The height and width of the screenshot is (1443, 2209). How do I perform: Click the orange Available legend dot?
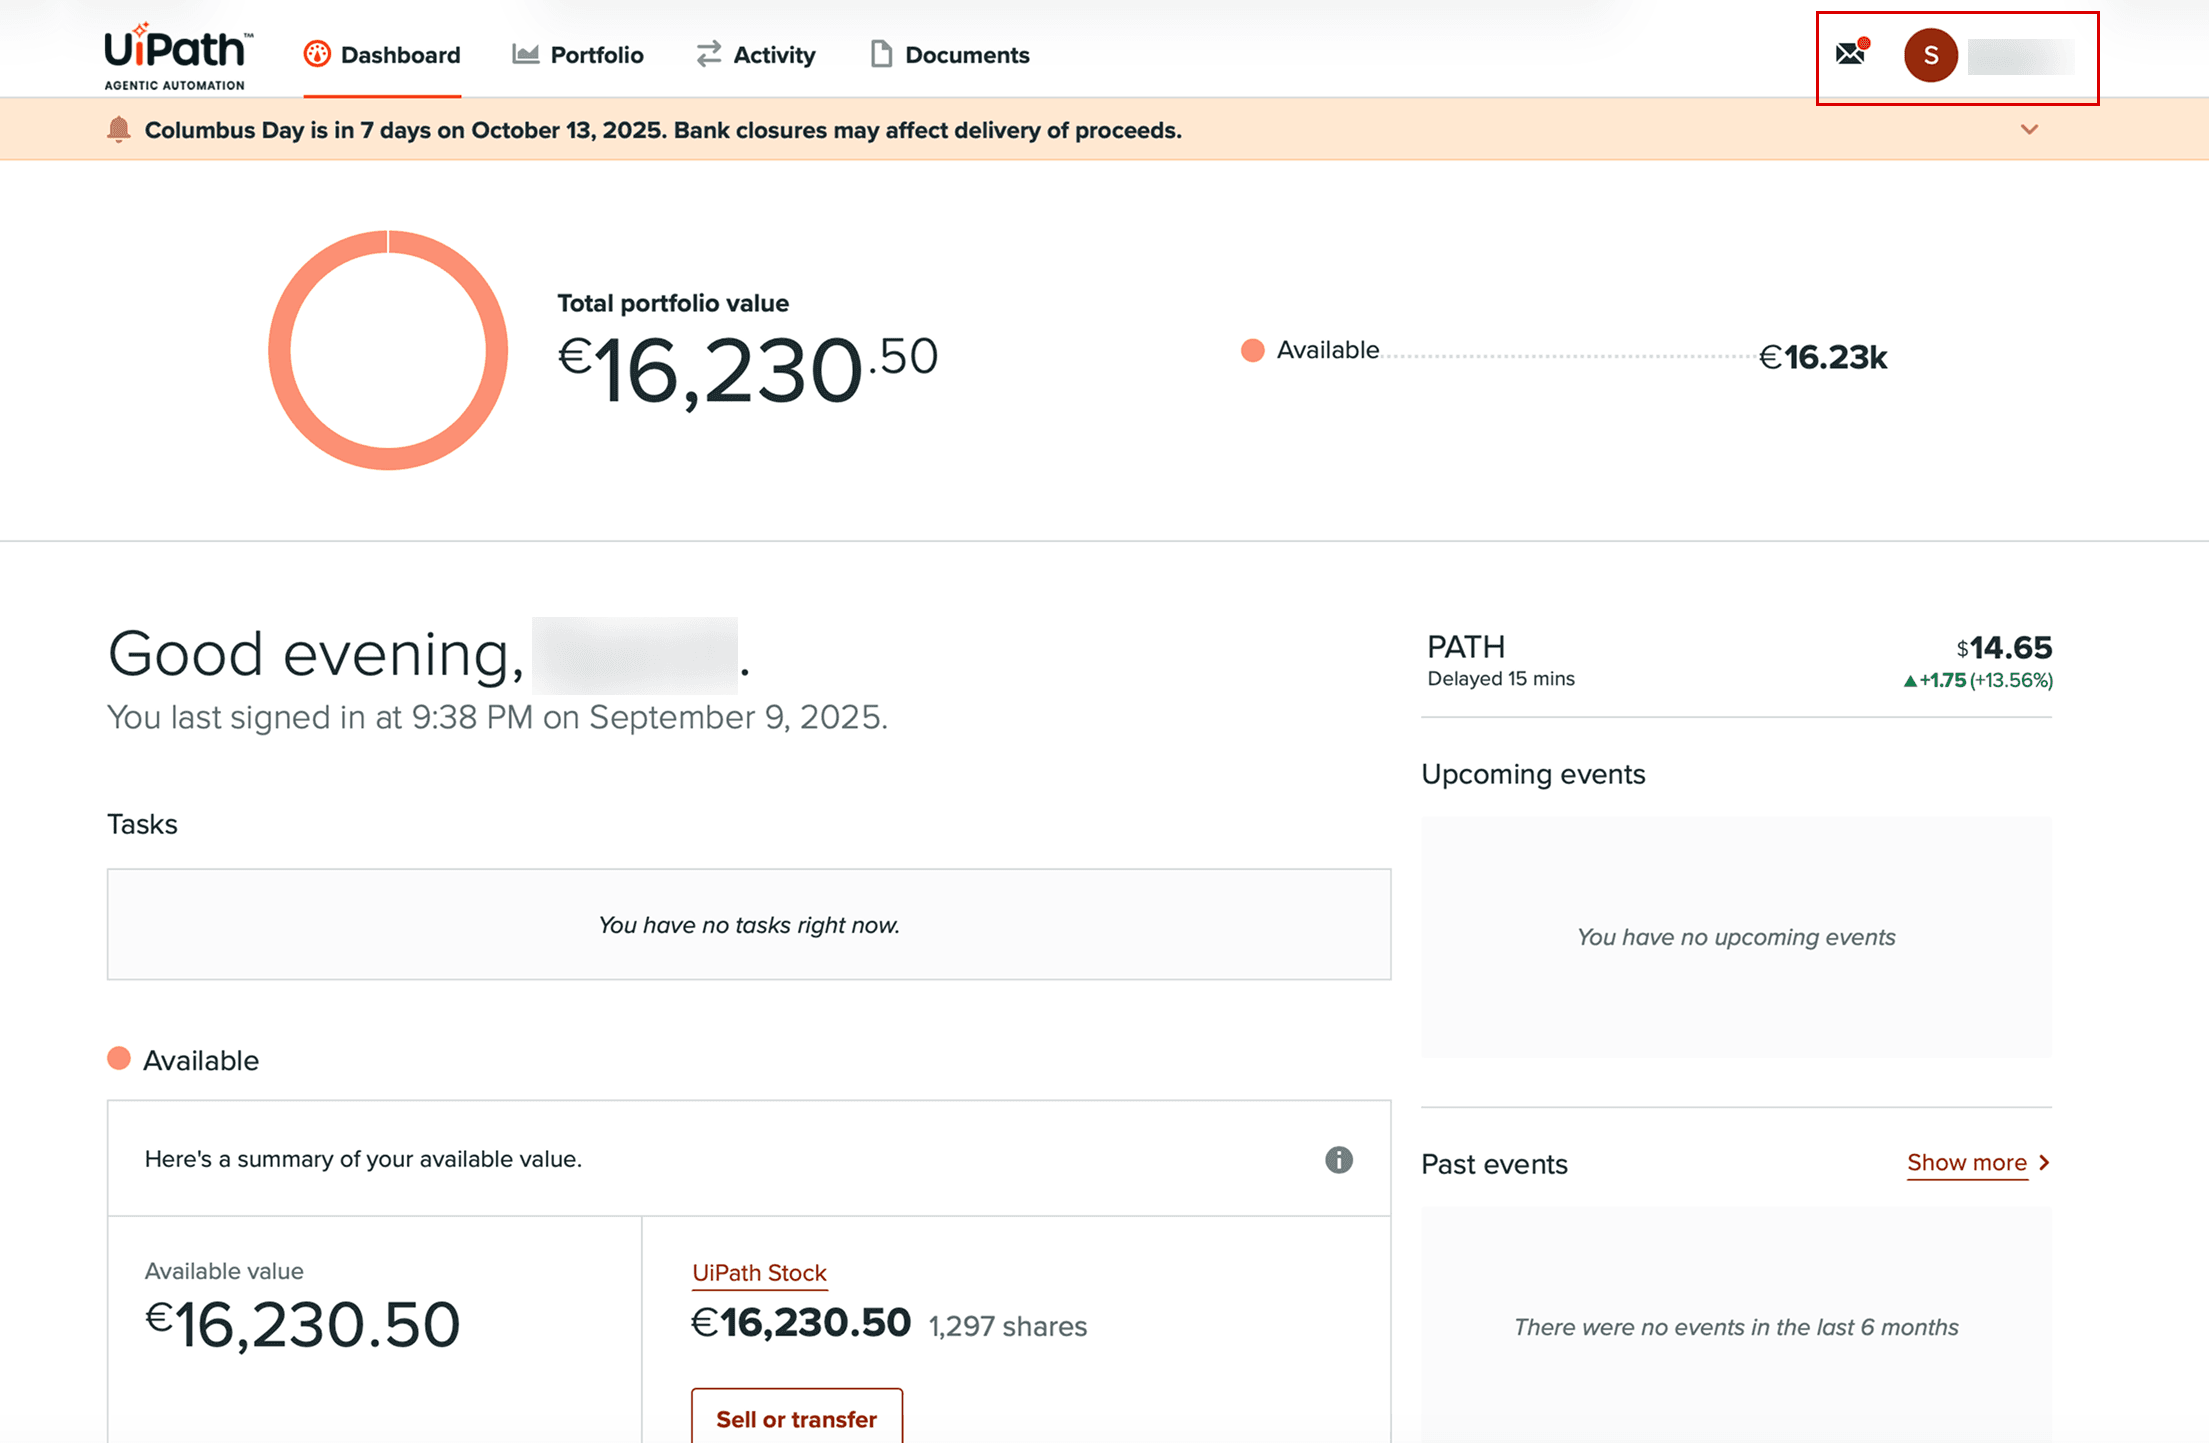pos(1252,350)
